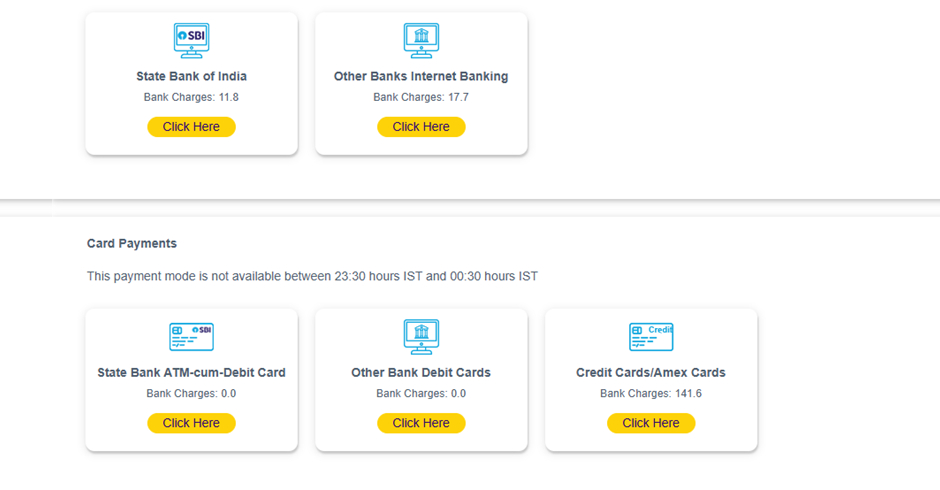Select the State Bank of India title
The image size is (940, 490).
[x=191, y=76]
